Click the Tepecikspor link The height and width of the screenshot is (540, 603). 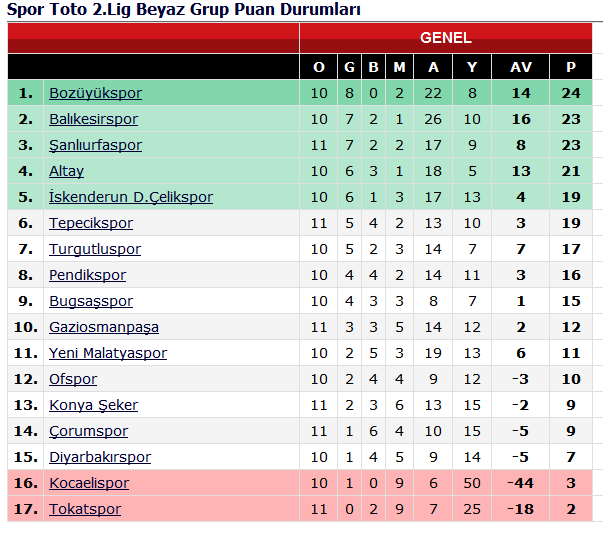[90, 223]
